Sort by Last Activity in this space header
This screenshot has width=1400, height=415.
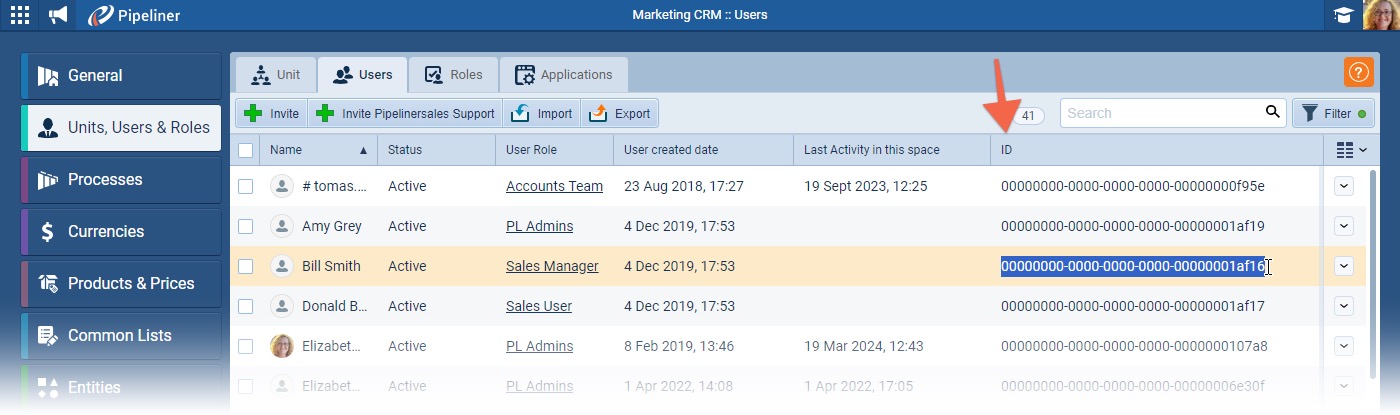[893, 150]
